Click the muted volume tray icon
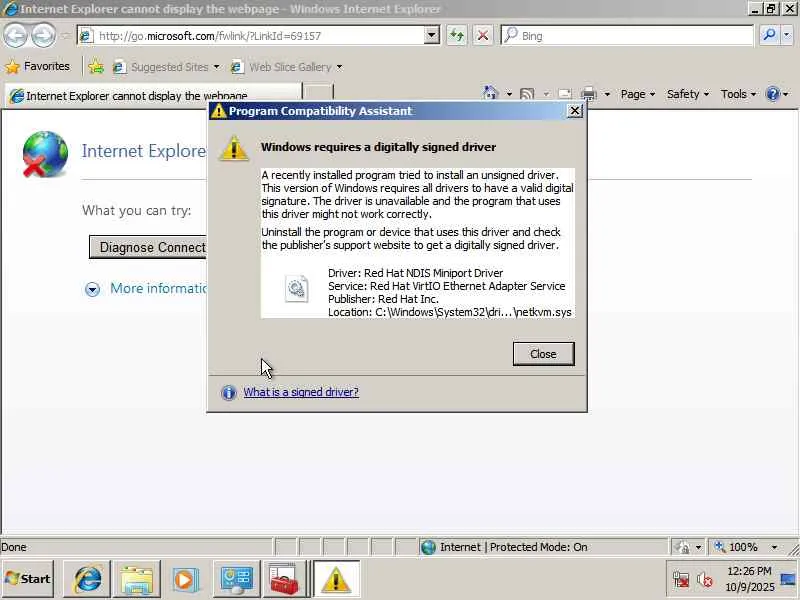 (x=705, y=580)
